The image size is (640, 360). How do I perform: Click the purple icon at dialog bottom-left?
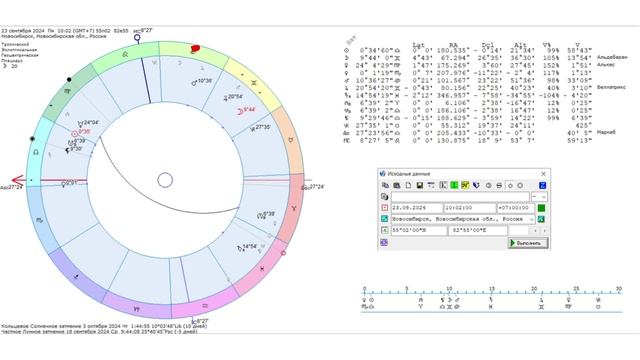coord(384,242)
